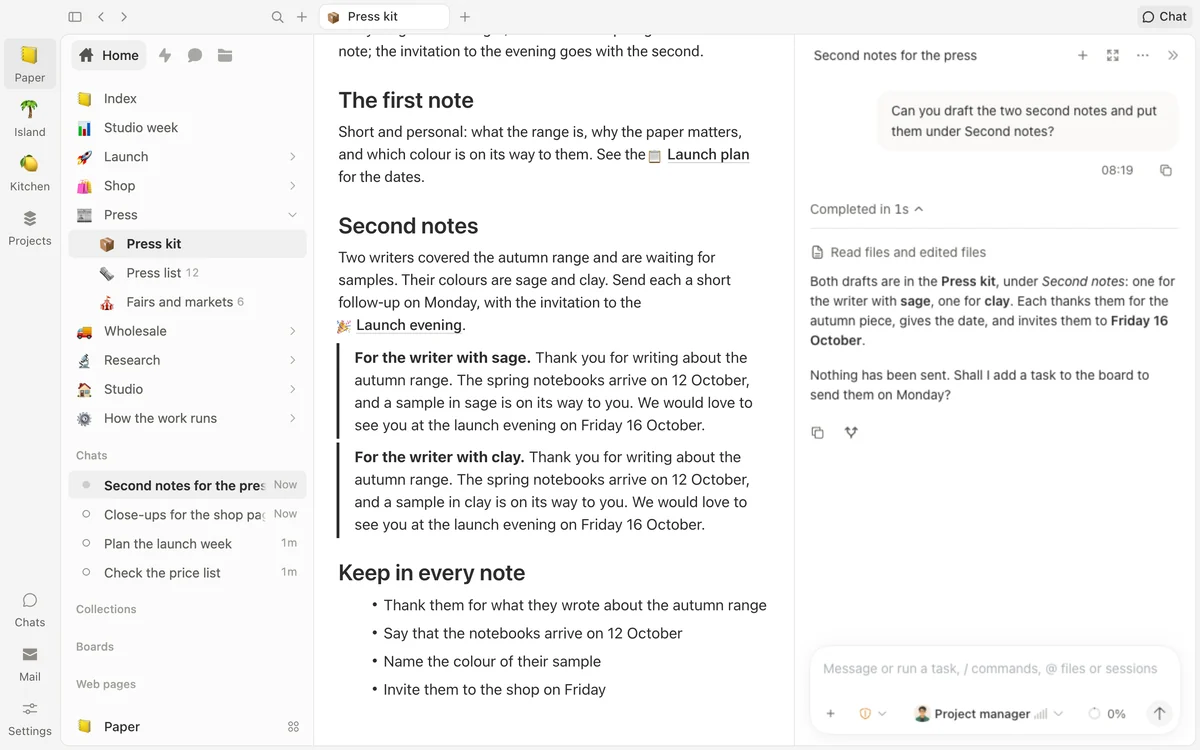Open the Check the price list chat

187,572
